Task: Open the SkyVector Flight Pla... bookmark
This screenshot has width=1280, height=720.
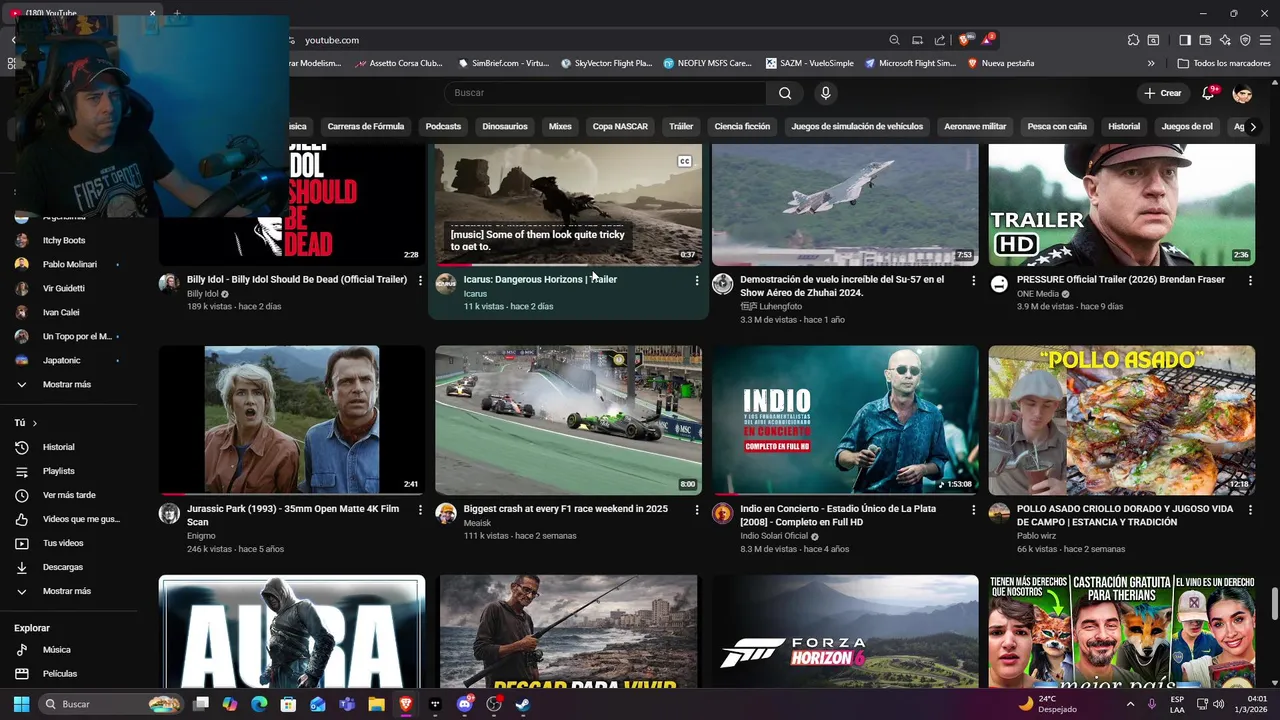Action: [607, 63]
